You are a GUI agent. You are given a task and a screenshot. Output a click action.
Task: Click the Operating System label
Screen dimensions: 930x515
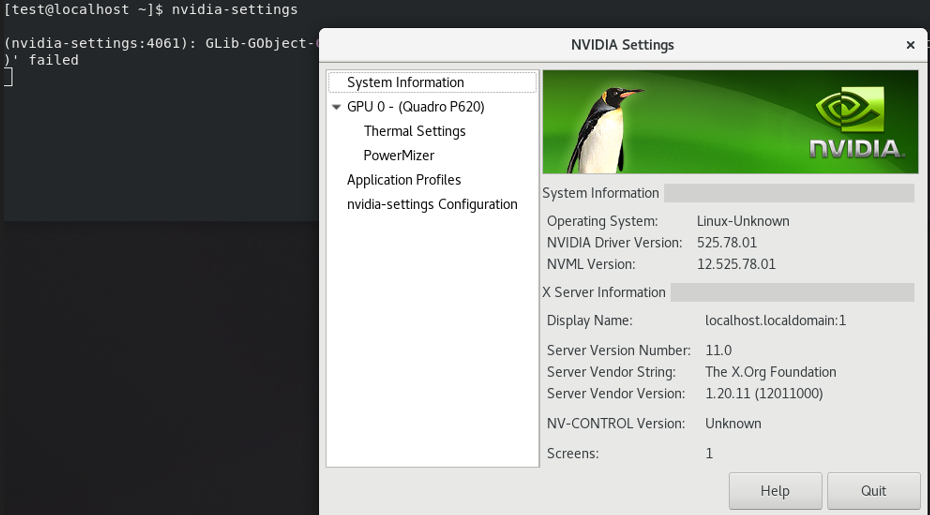coord(603,221)
